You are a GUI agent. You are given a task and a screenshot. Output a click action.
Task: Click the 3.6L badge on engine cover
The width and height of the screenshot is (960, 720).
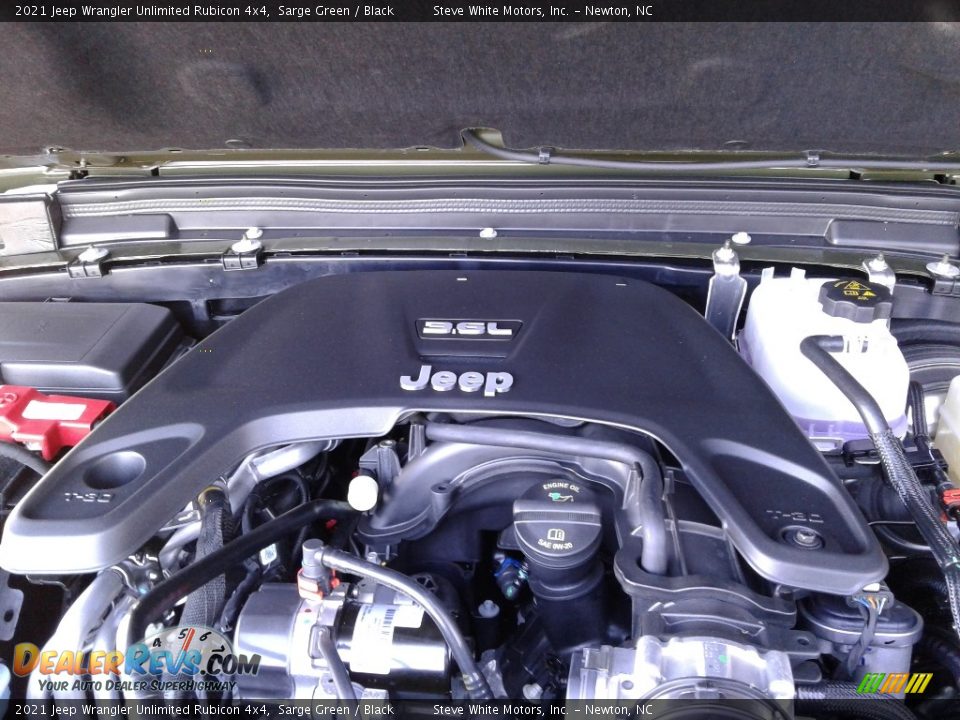[469, 329]
